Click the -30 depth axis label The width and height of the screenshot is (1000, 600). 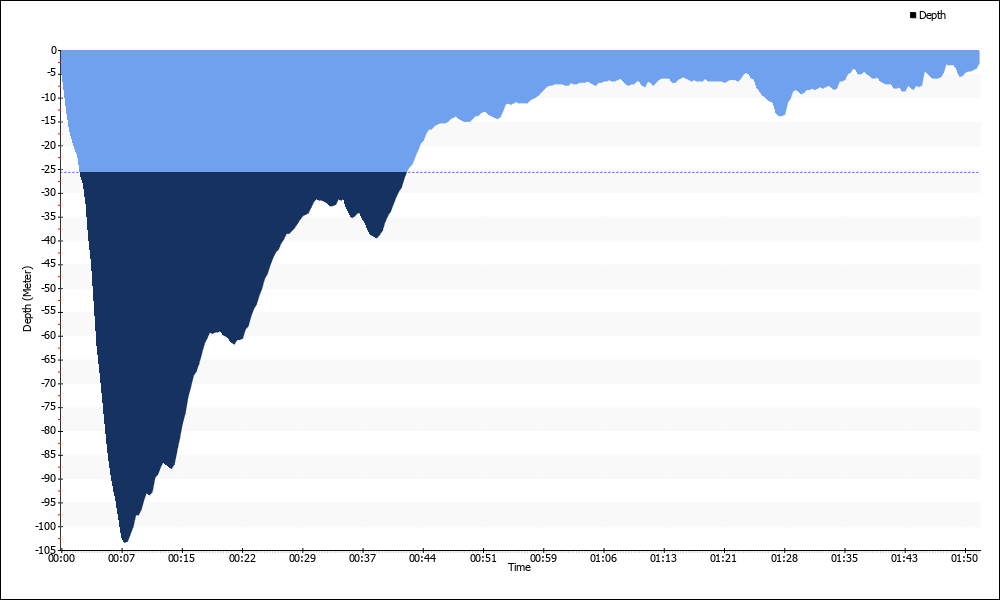pos(50,193)
